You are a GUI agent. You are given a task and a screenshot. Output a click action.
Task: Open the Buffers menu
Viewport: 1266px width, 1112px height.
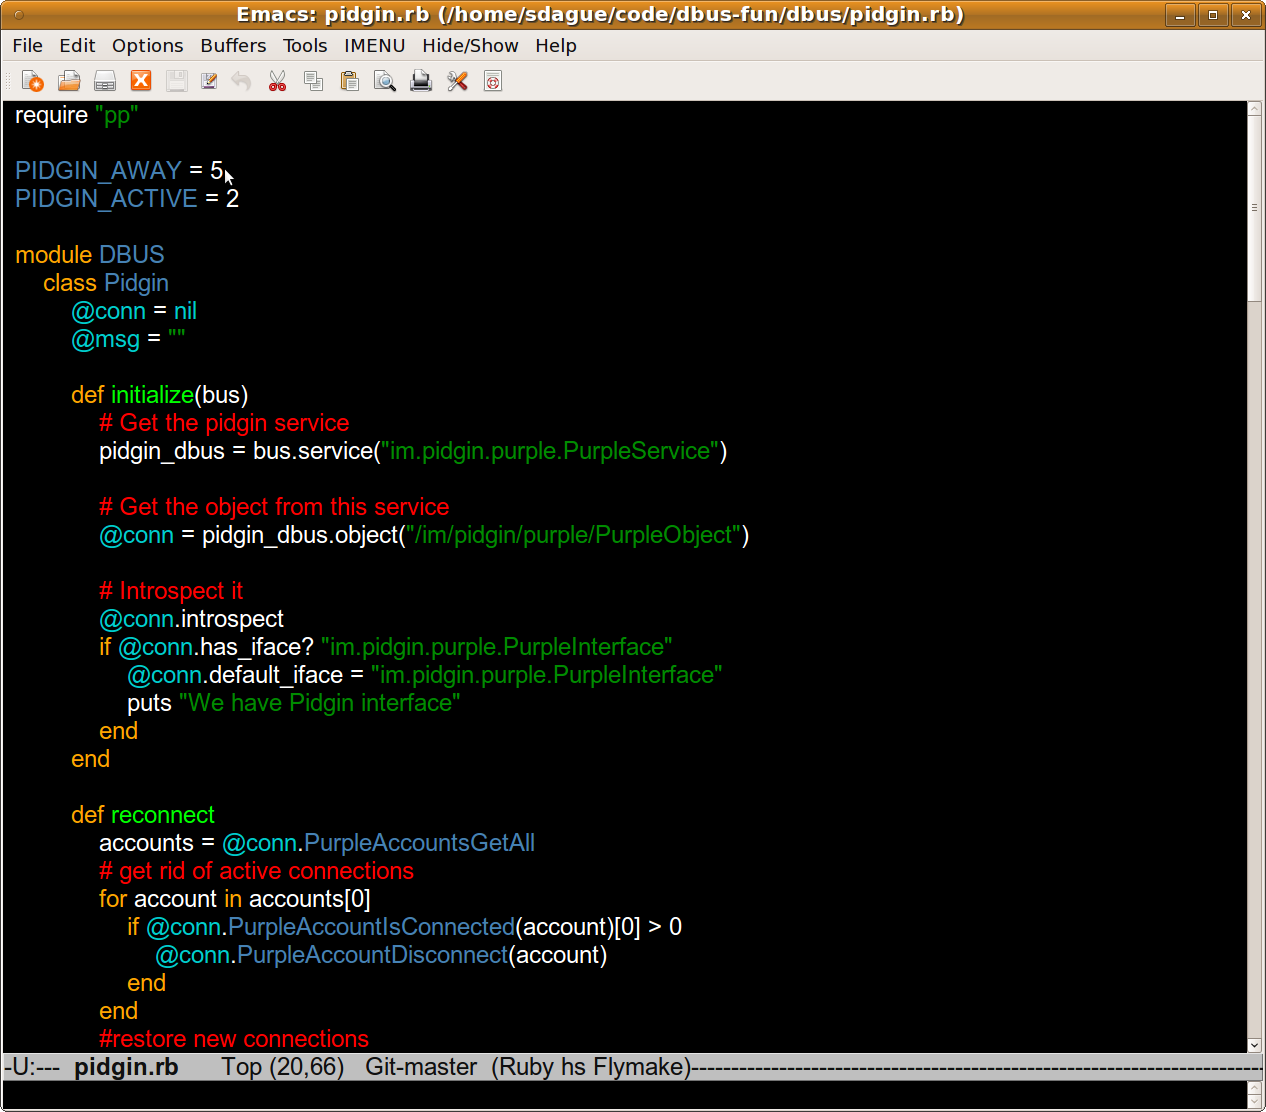233,45
